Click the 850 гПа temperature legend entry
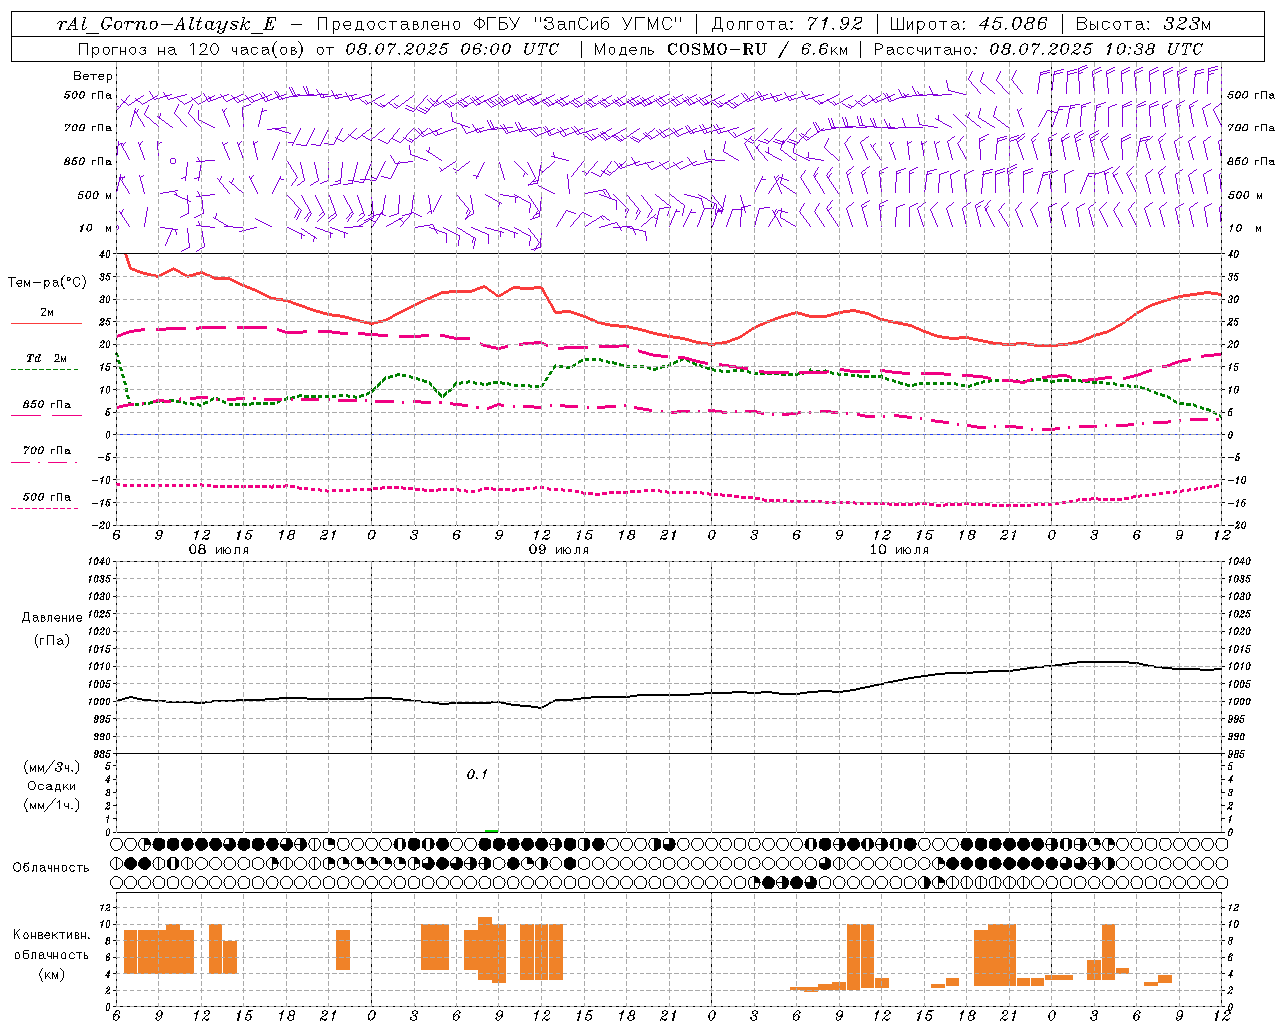The width and height of the screenshot is (1280, 1024). click(x=47, y=405)
